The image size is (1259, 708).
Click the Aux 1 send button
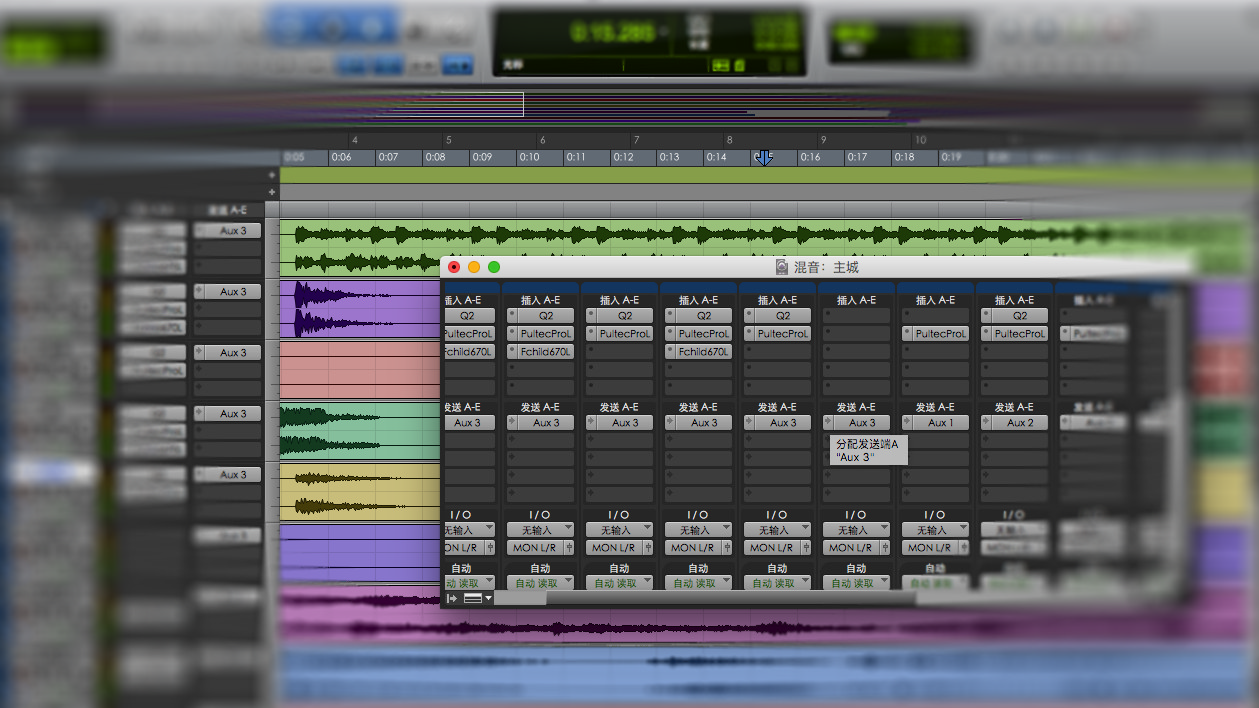[x=940, y=423]
